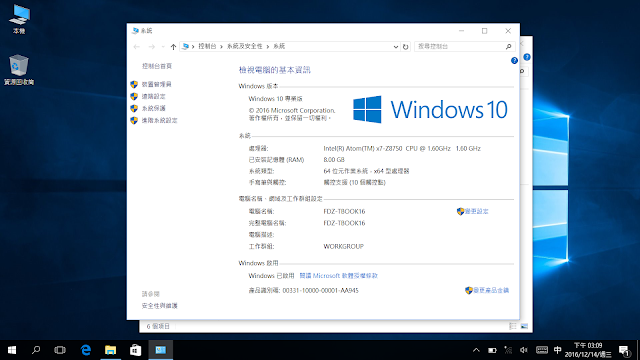
Task: Open Help with the blue question icon
Action: [x=514, y=60]
